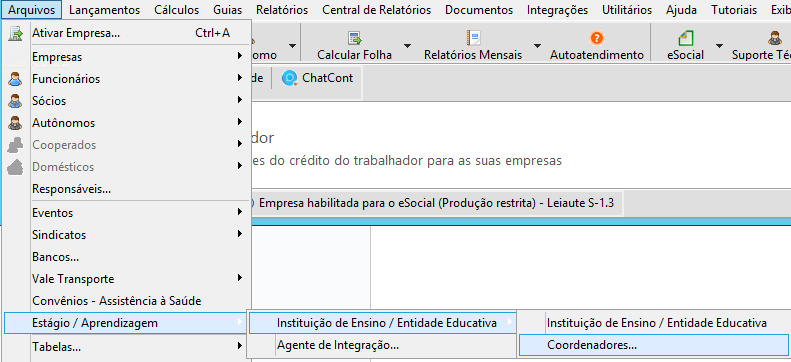Select Convênios - Assistência à Saúde entry
Screen dimensions: 791x362
point(127,301)
